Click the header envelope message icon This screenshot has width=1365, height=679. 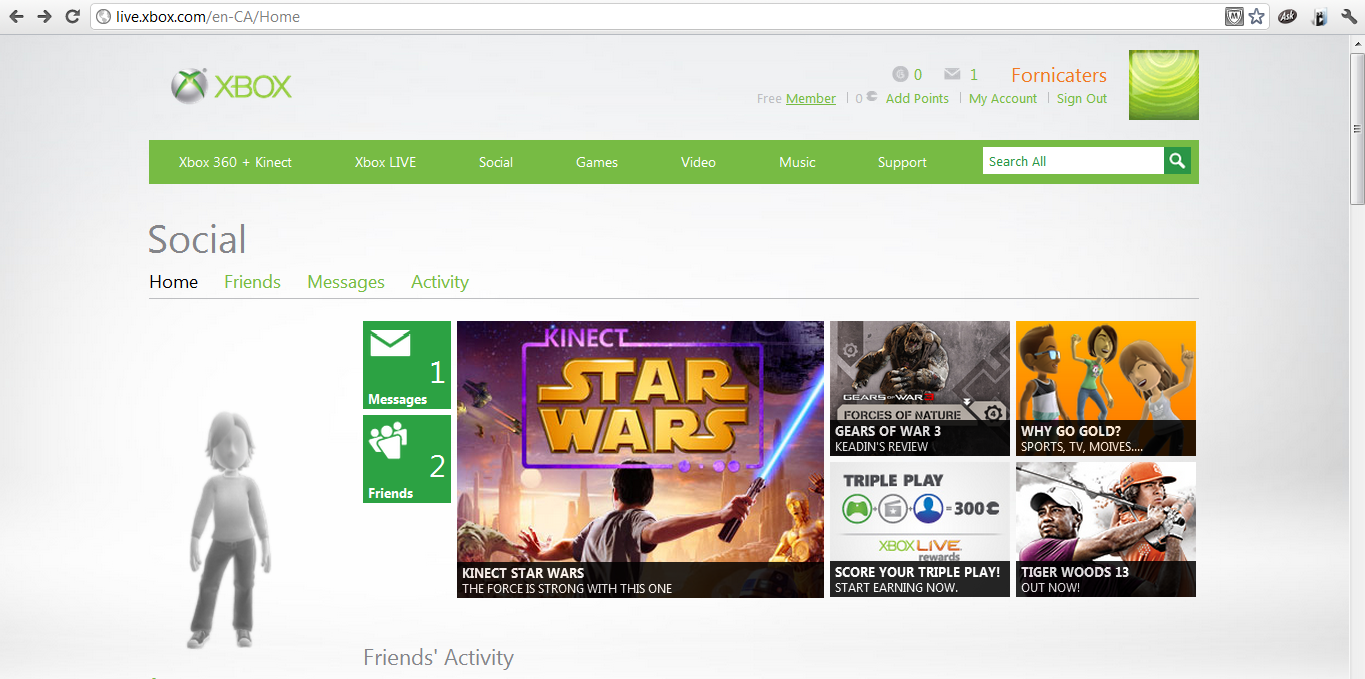point(952,74)
